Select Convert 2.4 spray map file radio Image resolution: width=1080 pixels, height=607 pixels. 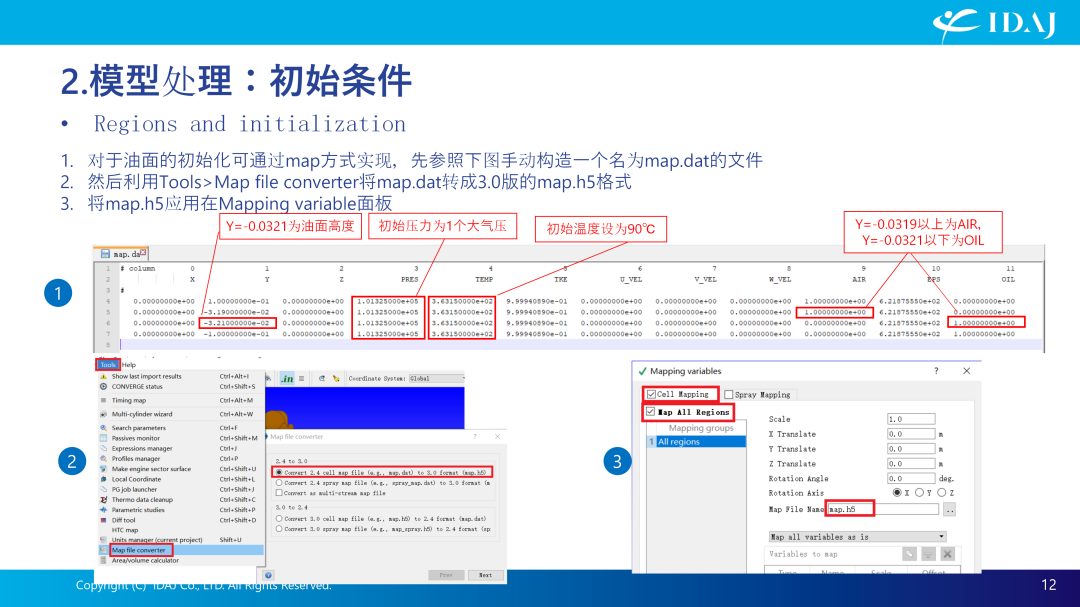[279, 483]
